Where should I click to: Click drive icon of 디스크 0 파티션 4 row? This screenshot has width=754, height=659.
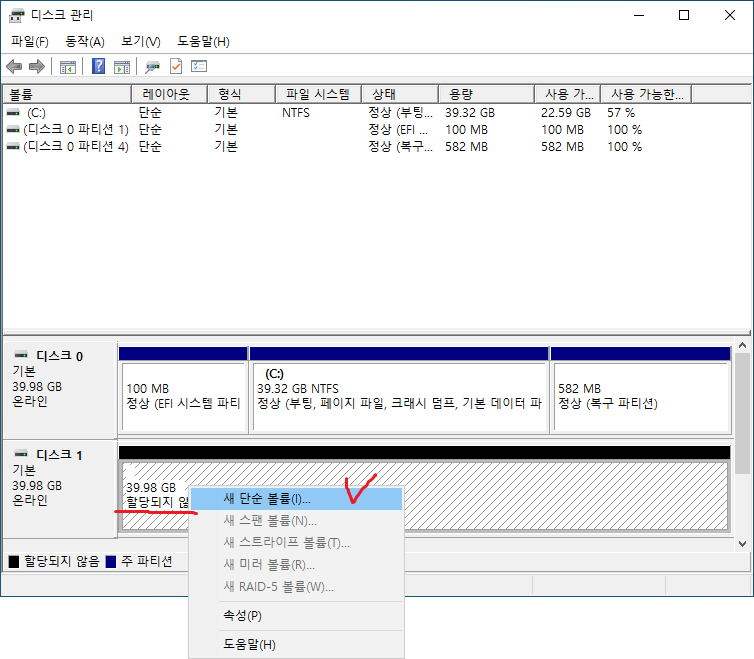[x=13, y=146]
